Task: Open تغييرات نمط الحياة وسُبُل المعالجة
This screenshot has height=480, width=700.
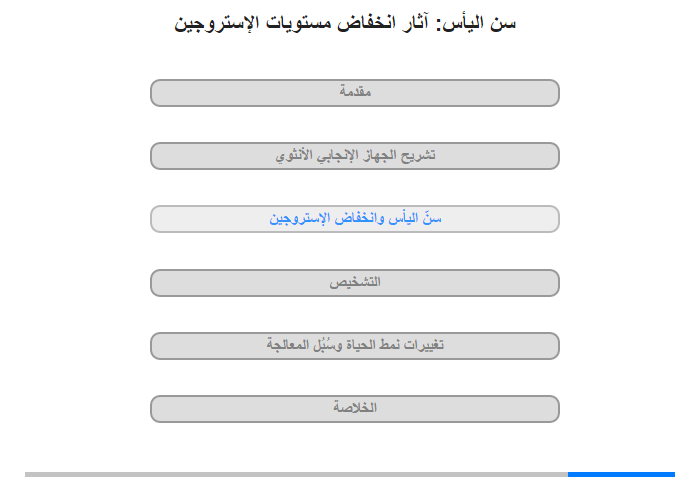Action: [x=355, y=346]
